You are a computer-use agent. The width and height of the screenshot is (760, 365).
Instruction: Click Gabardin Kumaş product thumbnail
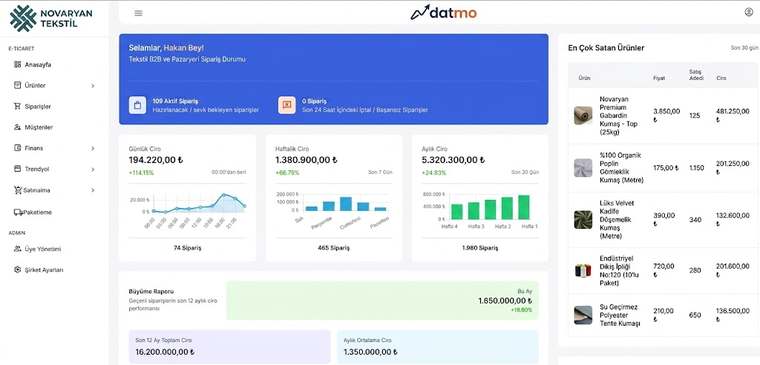click(583, 115)
